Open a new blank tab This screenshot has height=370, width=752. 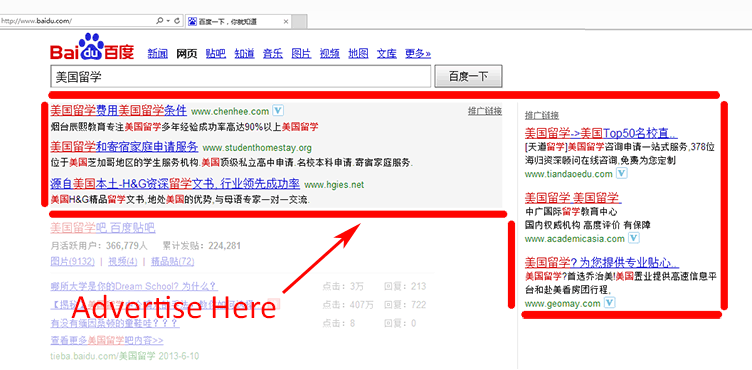coord(299,22)
